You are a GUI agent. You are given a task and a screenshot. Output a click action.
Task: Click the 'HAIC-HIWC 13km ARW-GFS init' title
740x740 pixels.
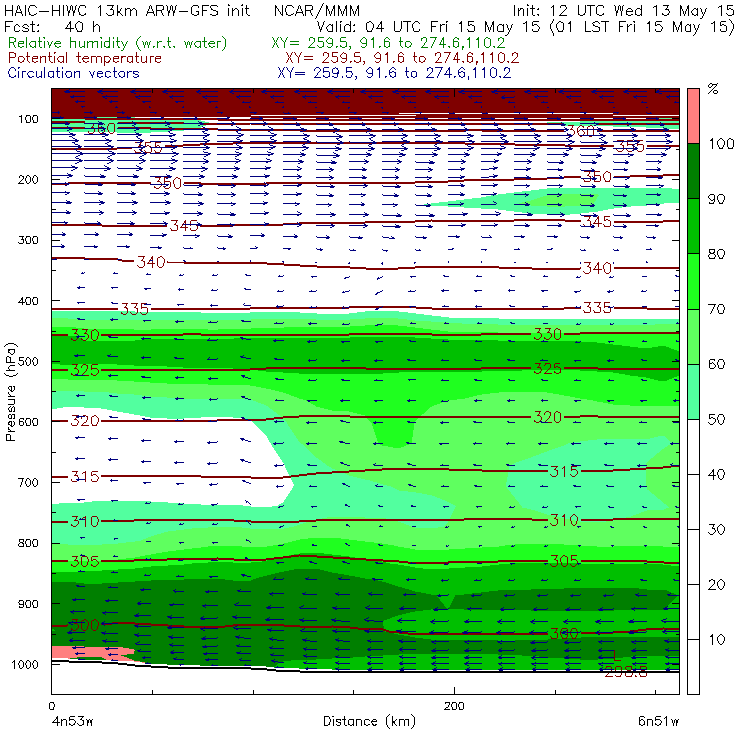click(127, 11)
